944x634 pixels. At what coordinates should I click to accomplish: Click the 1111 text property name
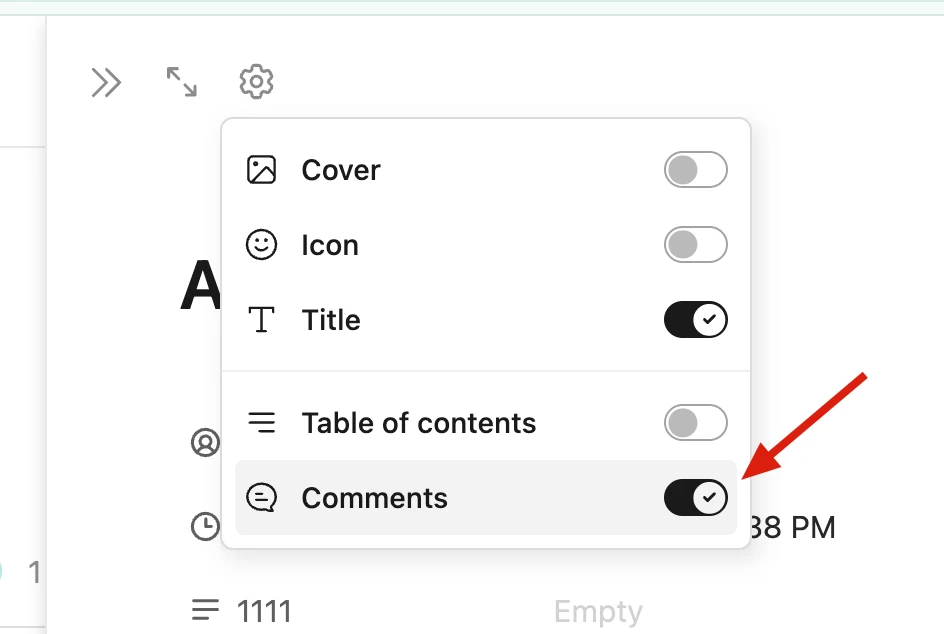[264, 612]
